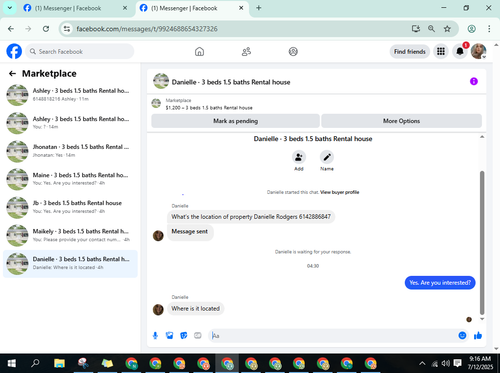Screen dimensions: 500x373
Task: Open site information icon in address bar
Action: point(67,29)
